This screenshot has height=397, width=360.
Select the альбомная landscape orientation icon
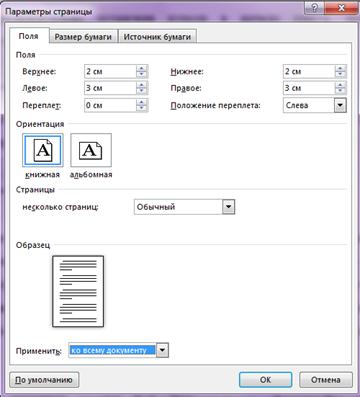tap(91, 150)
